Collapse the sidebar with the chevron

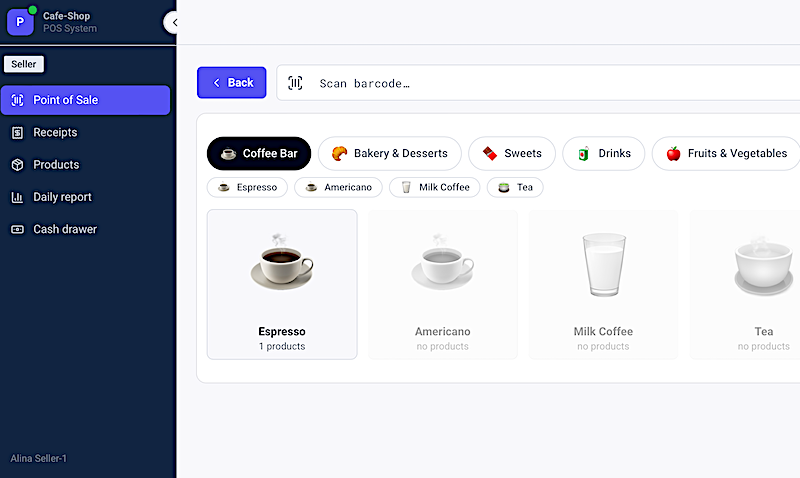coord(174,22)
